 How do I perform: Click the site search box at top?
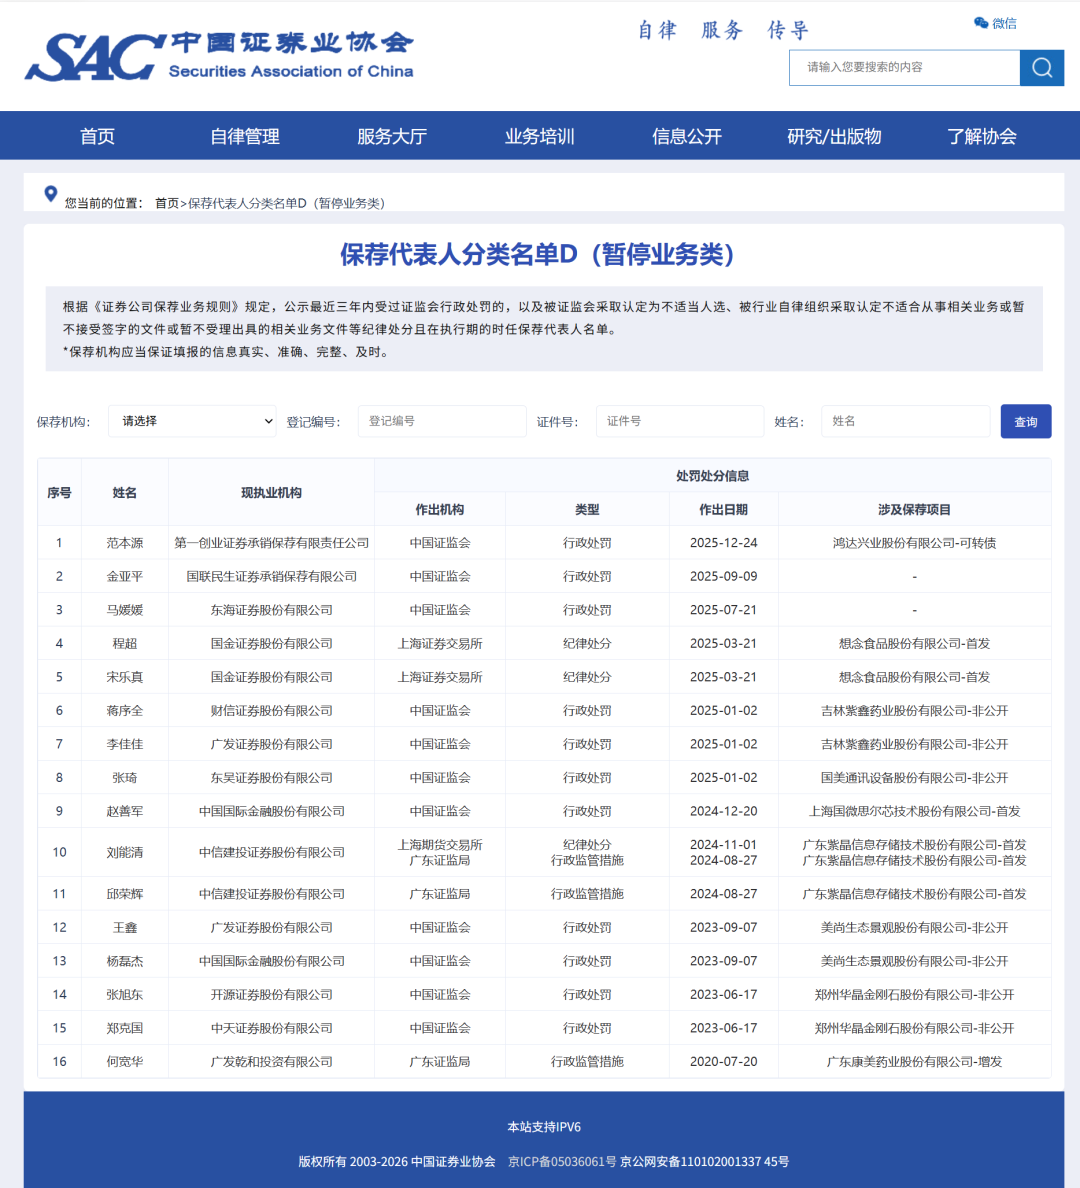click(x=904, y=68)
